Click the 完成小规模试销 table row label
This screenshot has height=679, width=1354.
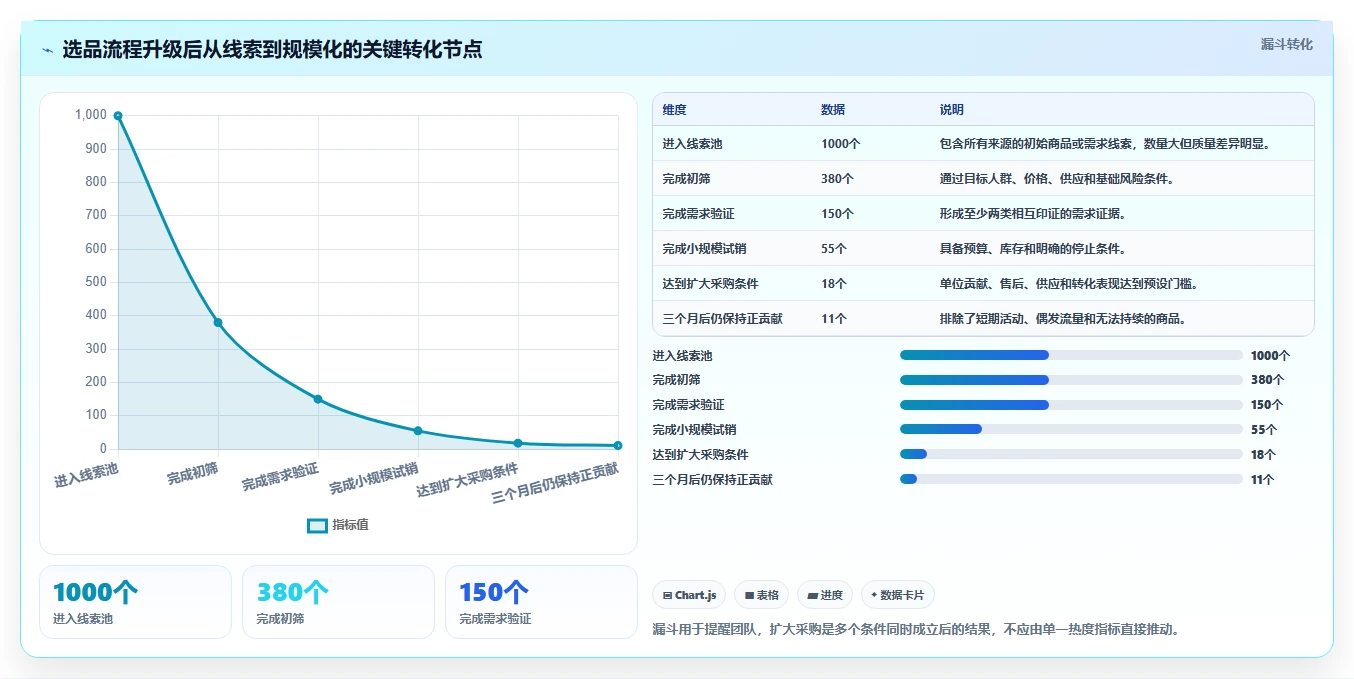tap(704, 249)
